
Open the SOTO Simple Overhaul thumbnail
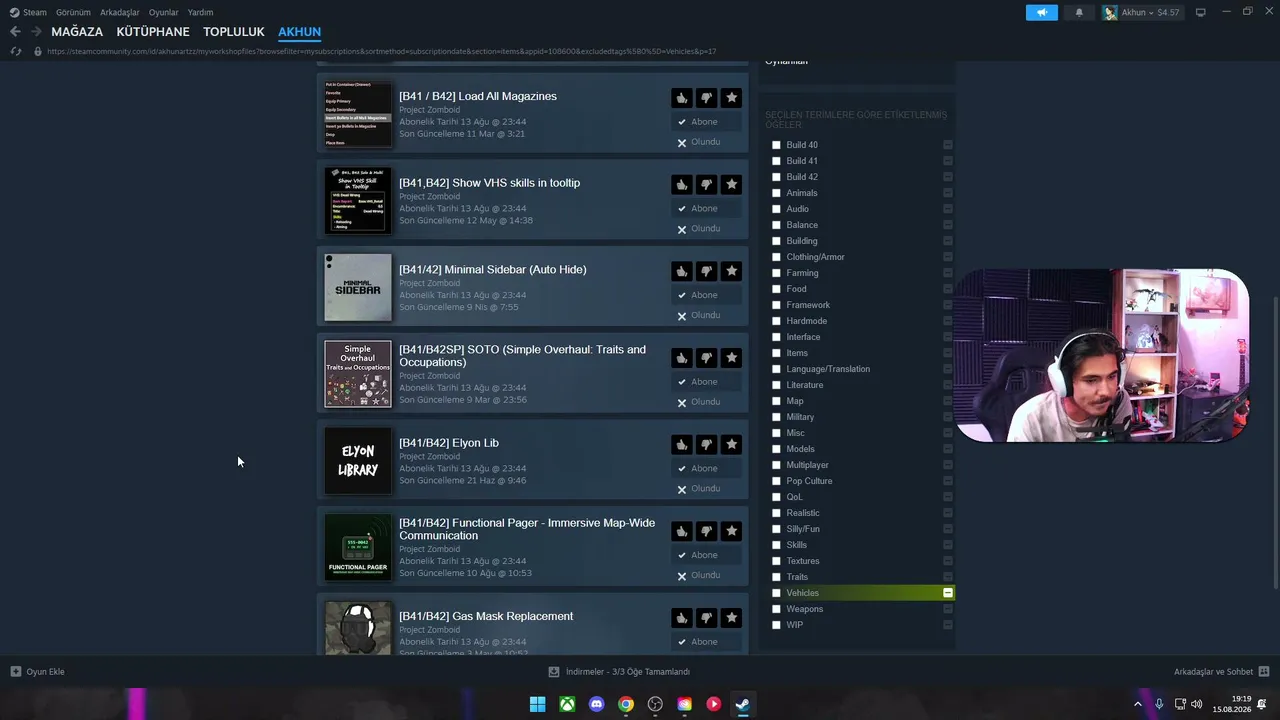(358, 374)
